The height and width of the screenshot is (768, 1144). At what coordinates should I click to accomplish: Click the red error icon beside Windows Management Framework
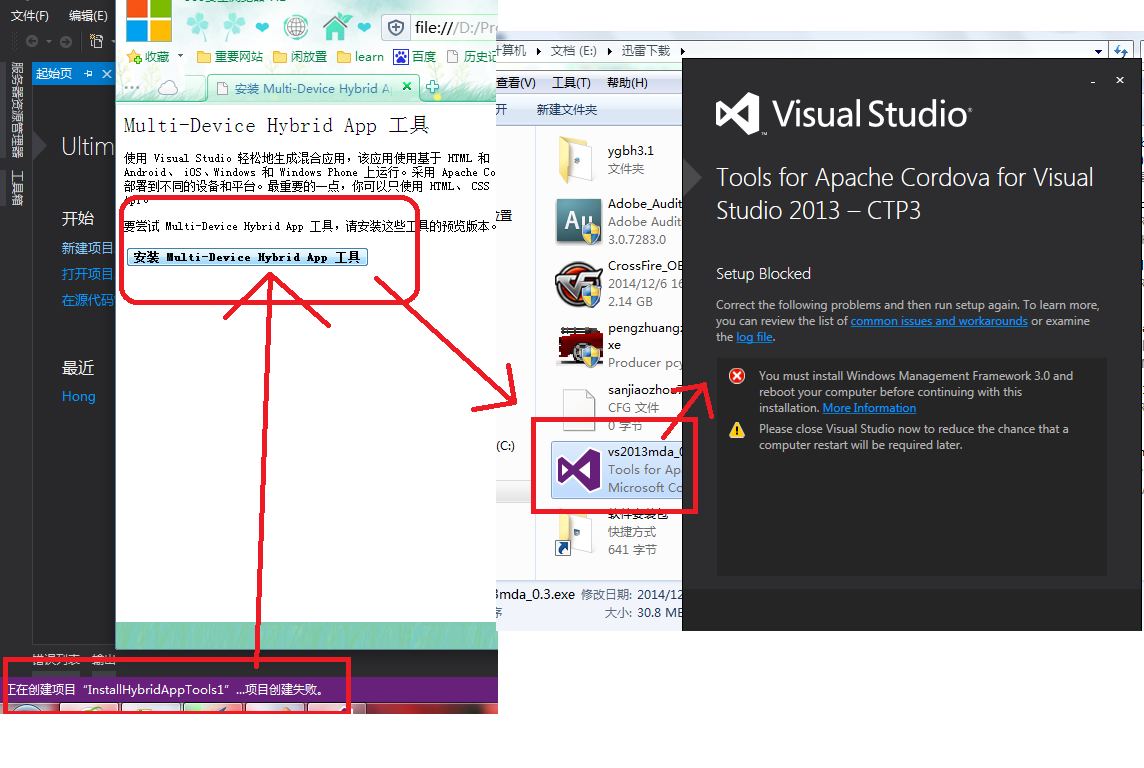coord(737,376)
